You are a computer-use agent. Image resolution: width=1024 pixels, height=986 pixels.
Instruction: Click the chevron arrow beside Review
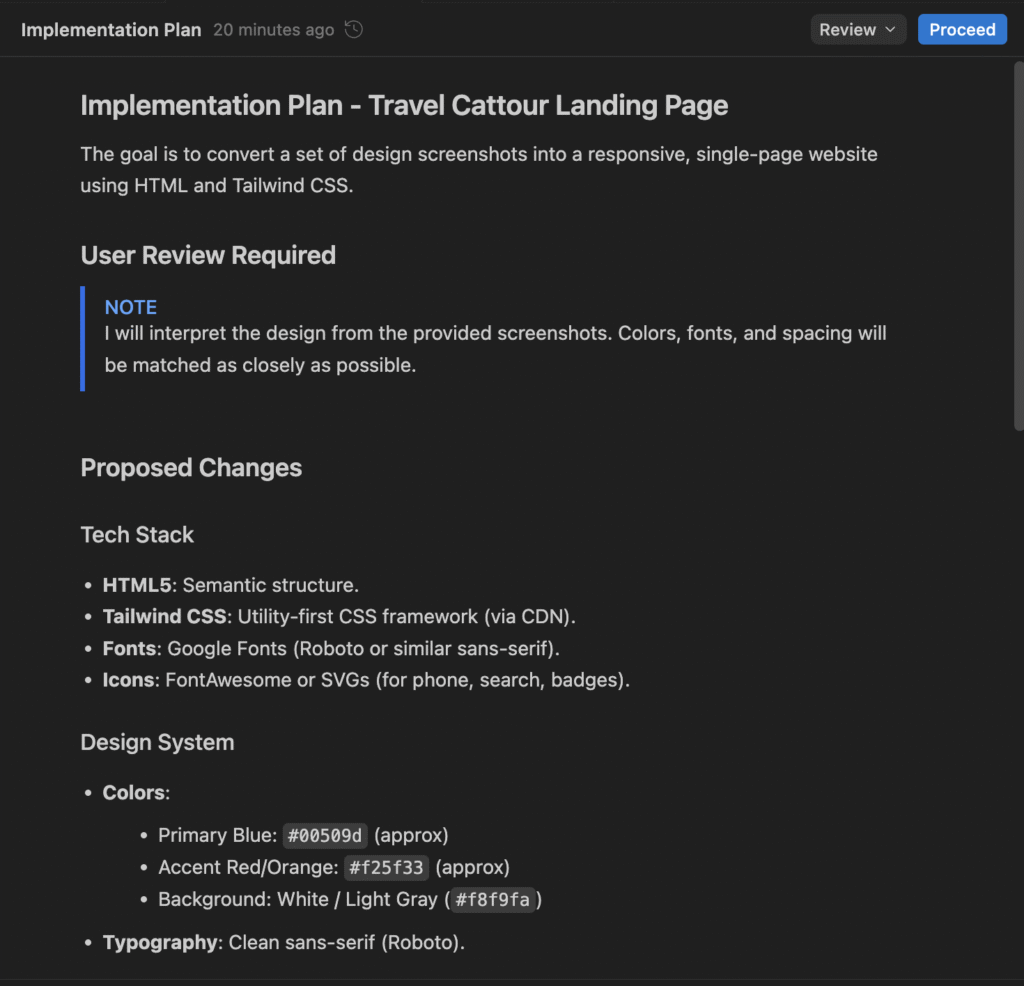890,30
